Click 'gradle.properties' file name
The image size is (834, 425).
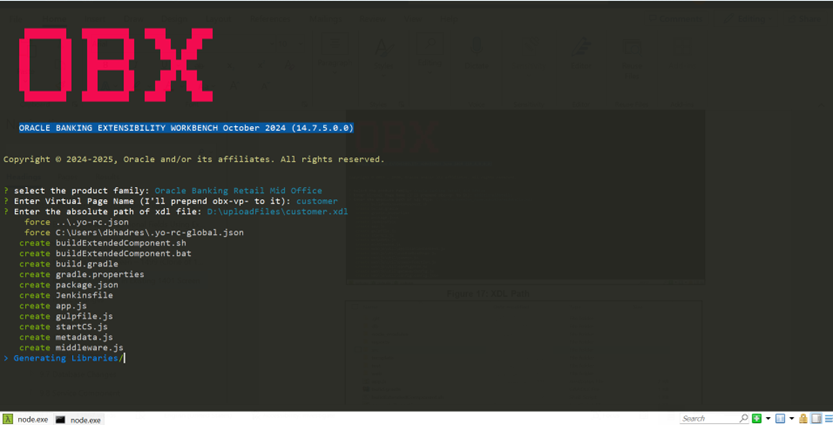click(100, 274)
